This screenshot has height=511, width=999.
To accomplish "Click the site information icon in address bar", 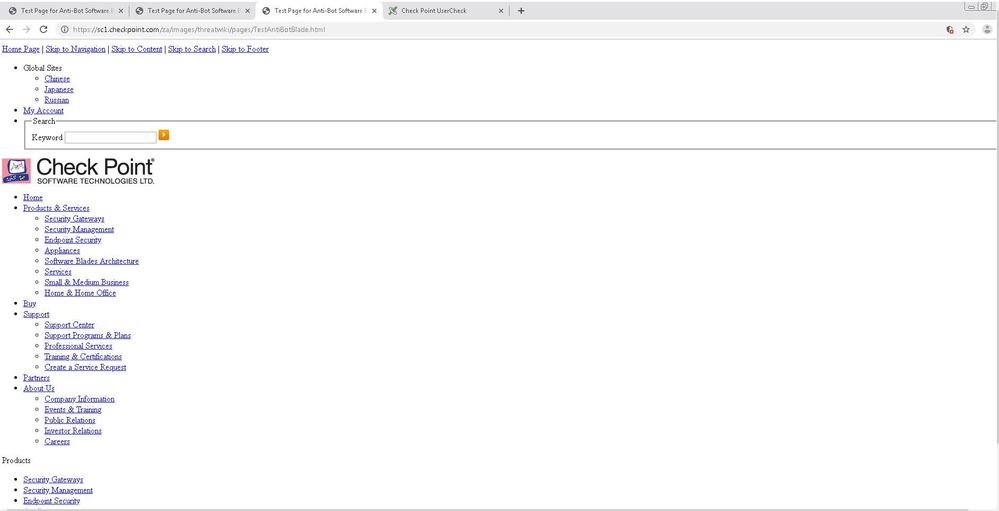I will [65, 30].
